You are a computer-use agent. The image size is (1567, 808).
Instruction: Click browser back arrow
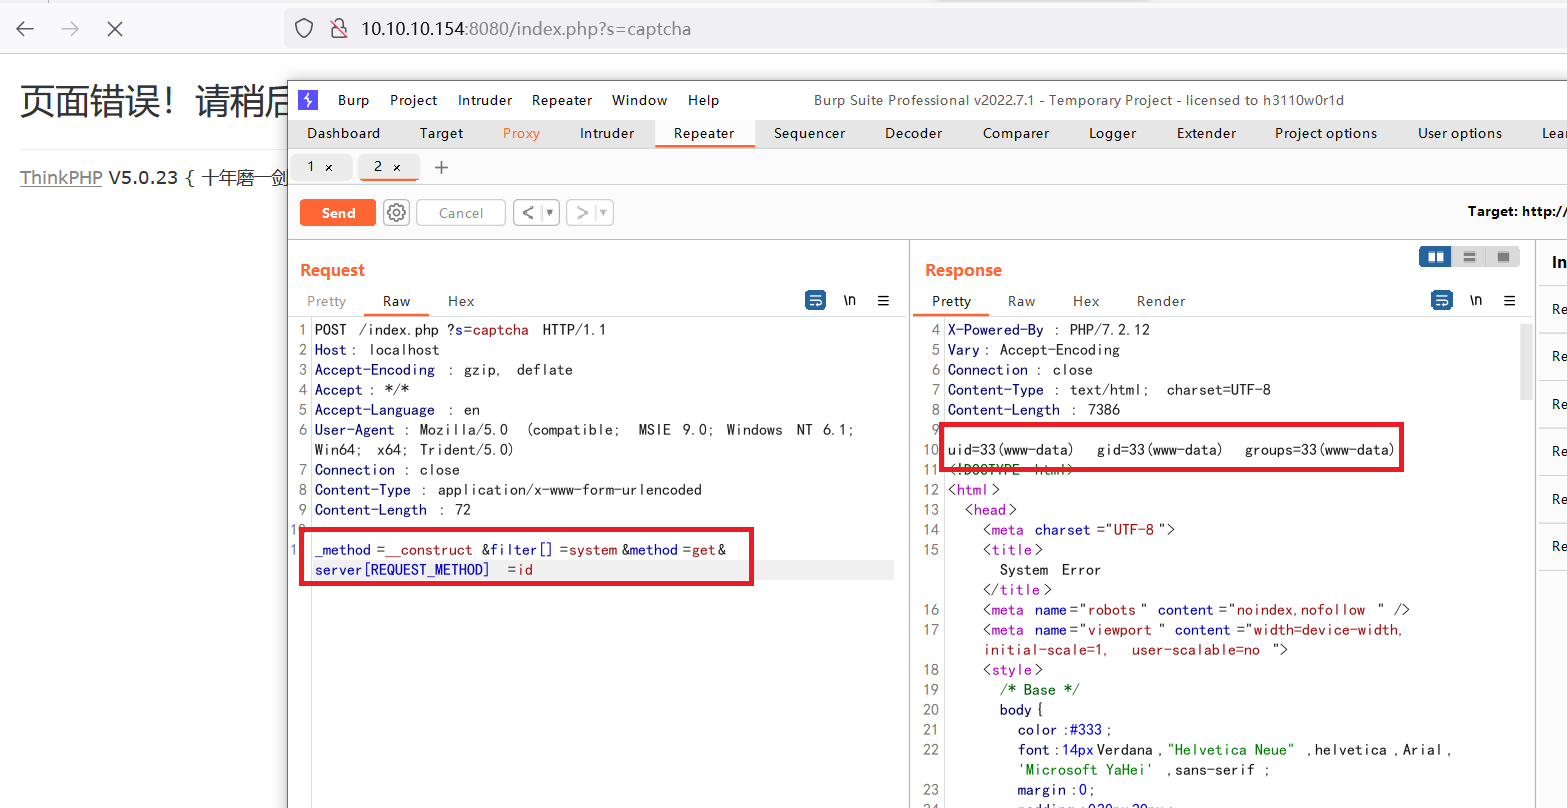[25, 29]
